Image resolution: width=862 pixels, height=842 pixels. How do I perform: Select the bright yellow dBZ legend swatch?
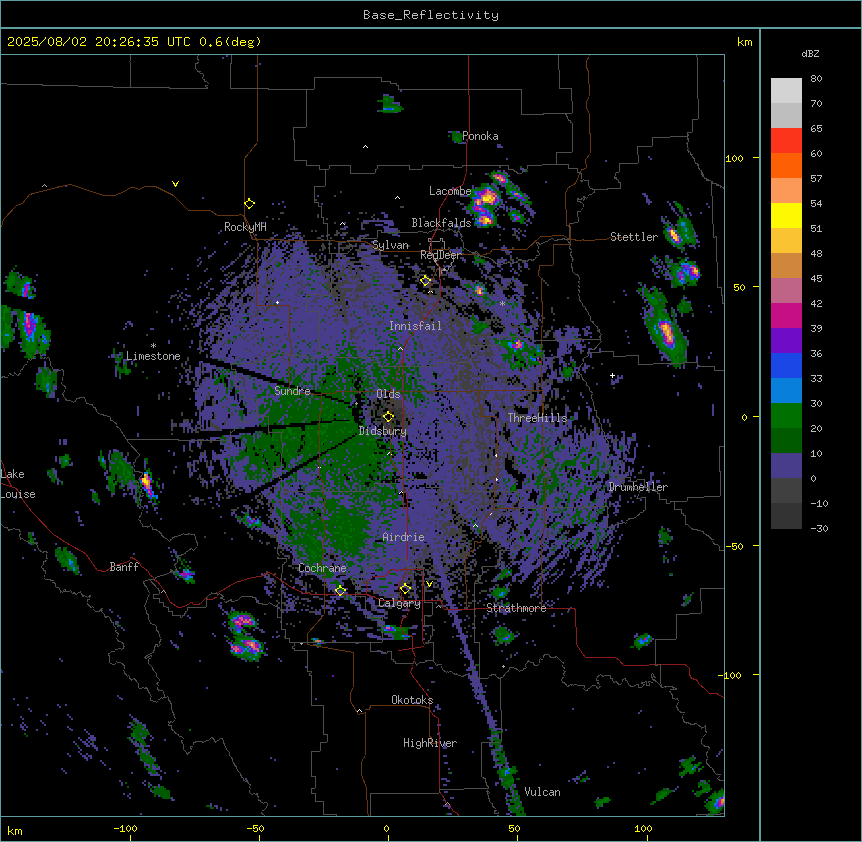(786, 215)
